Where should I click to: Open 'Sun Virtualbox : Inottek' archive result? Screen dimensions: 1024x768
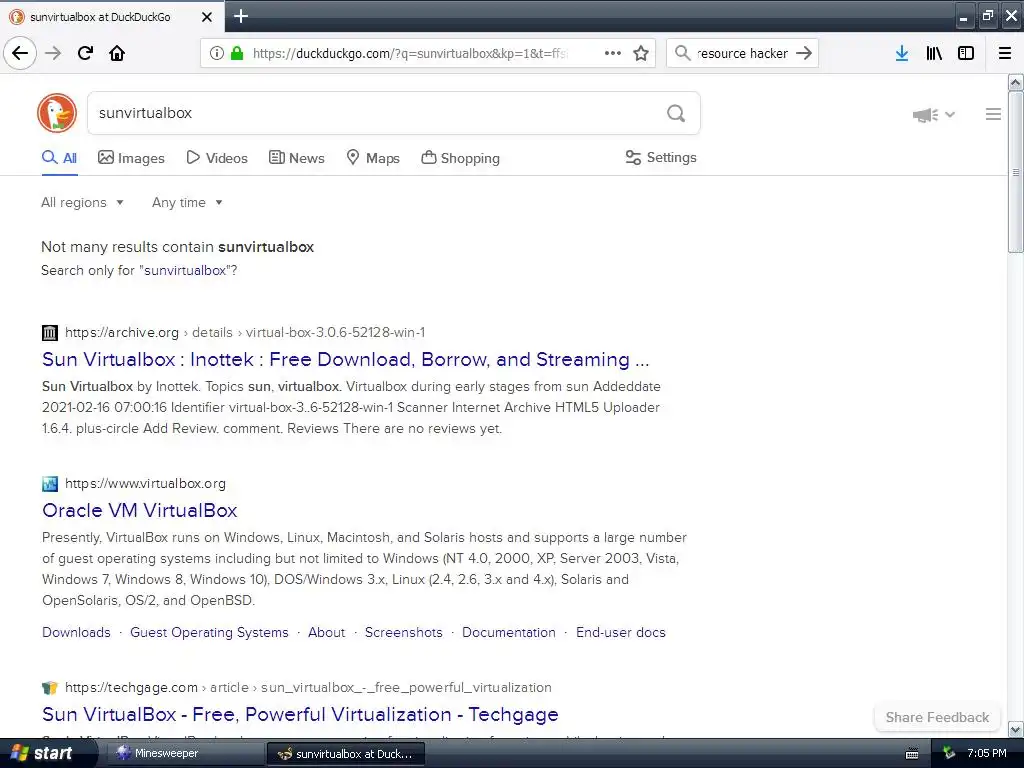pos(345,359)
